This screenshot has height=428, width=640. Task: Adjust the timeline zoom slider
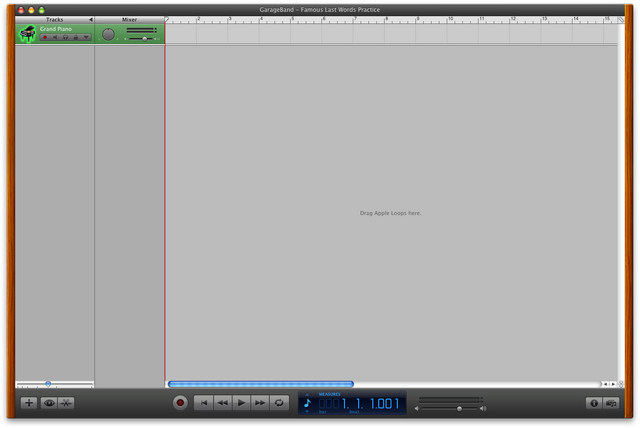click(x=48, y=384)
